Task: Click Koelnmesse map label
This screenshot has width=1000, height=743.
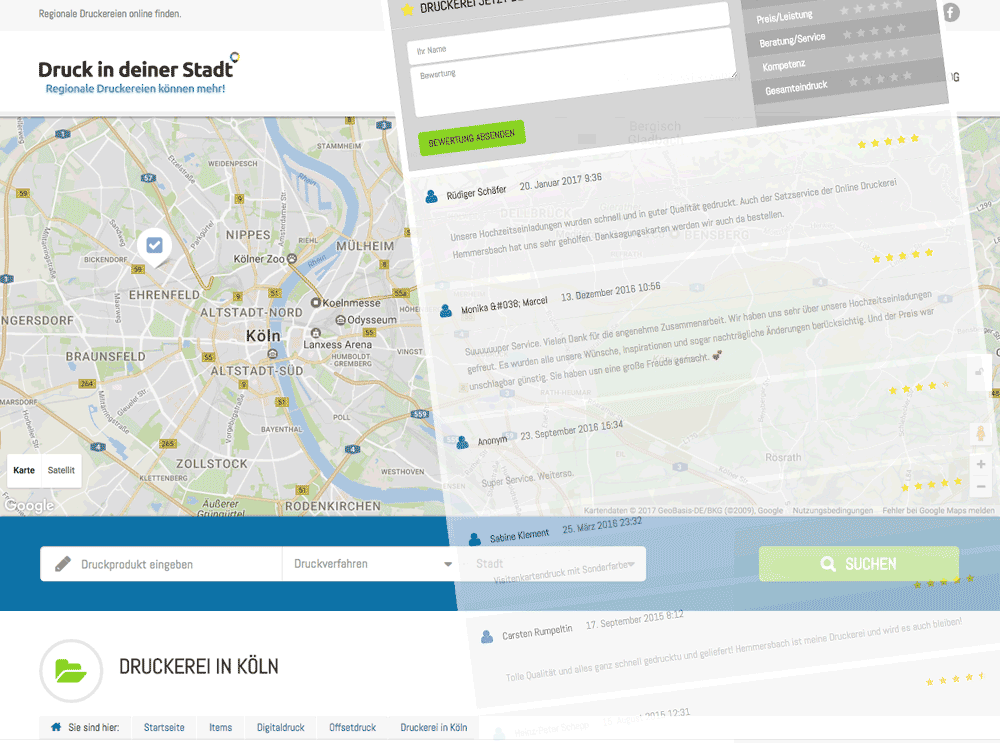Action: point(346,303)
